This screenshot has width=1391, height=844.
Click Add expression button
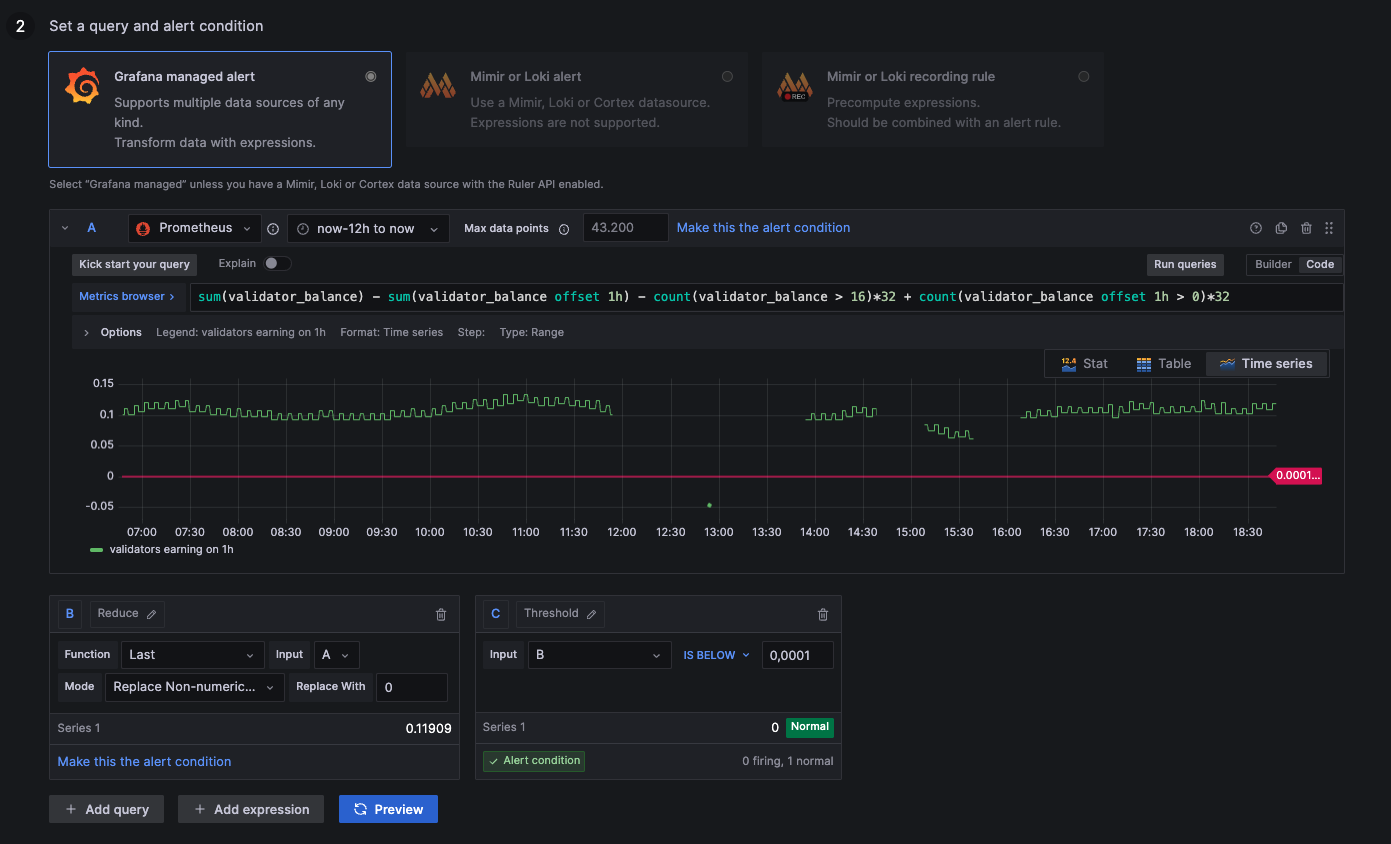(x=251, y=809)
